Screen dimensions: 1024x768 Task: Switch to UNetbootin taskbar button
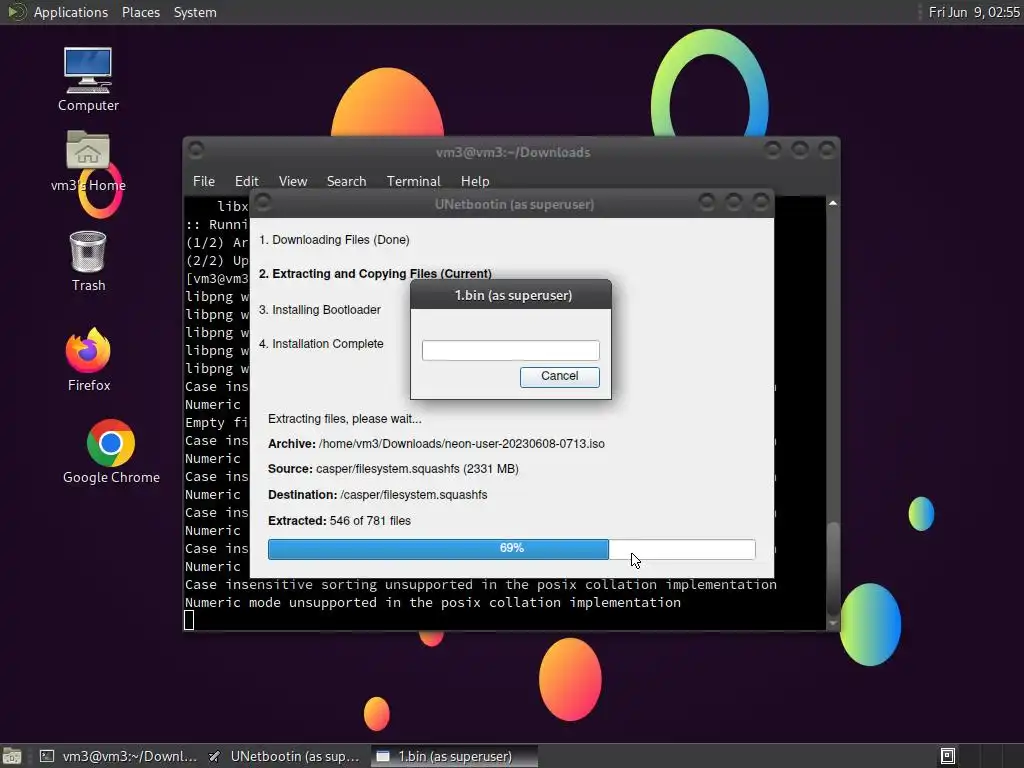285,756
